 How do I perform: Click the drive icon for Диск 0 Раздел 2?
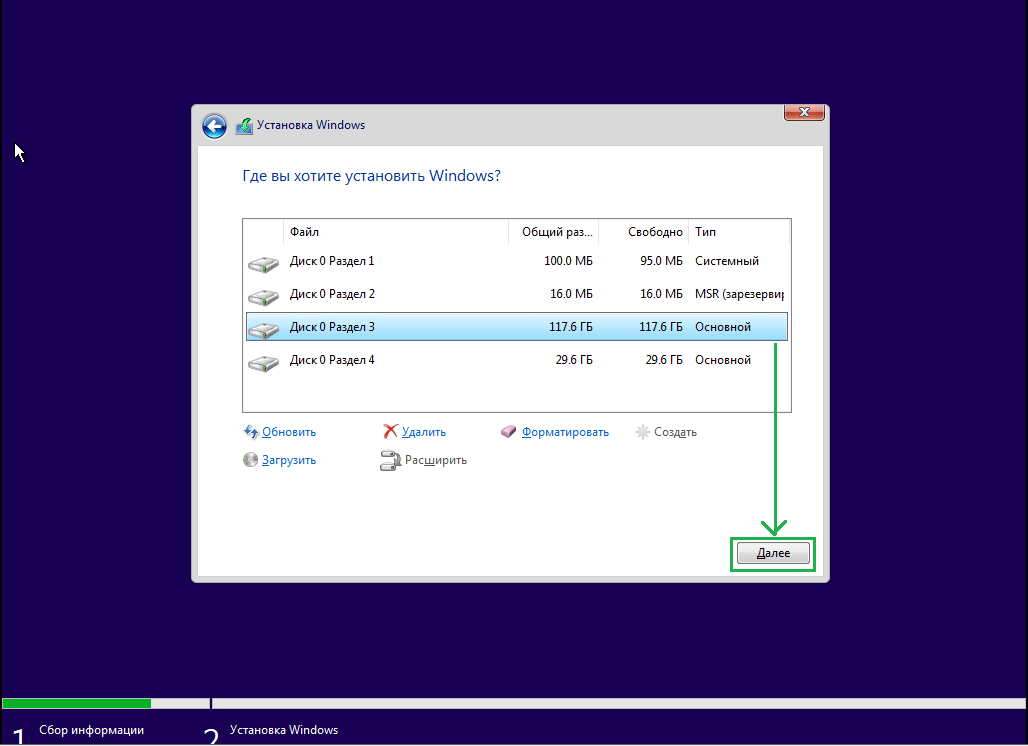[x=264, y=296]
